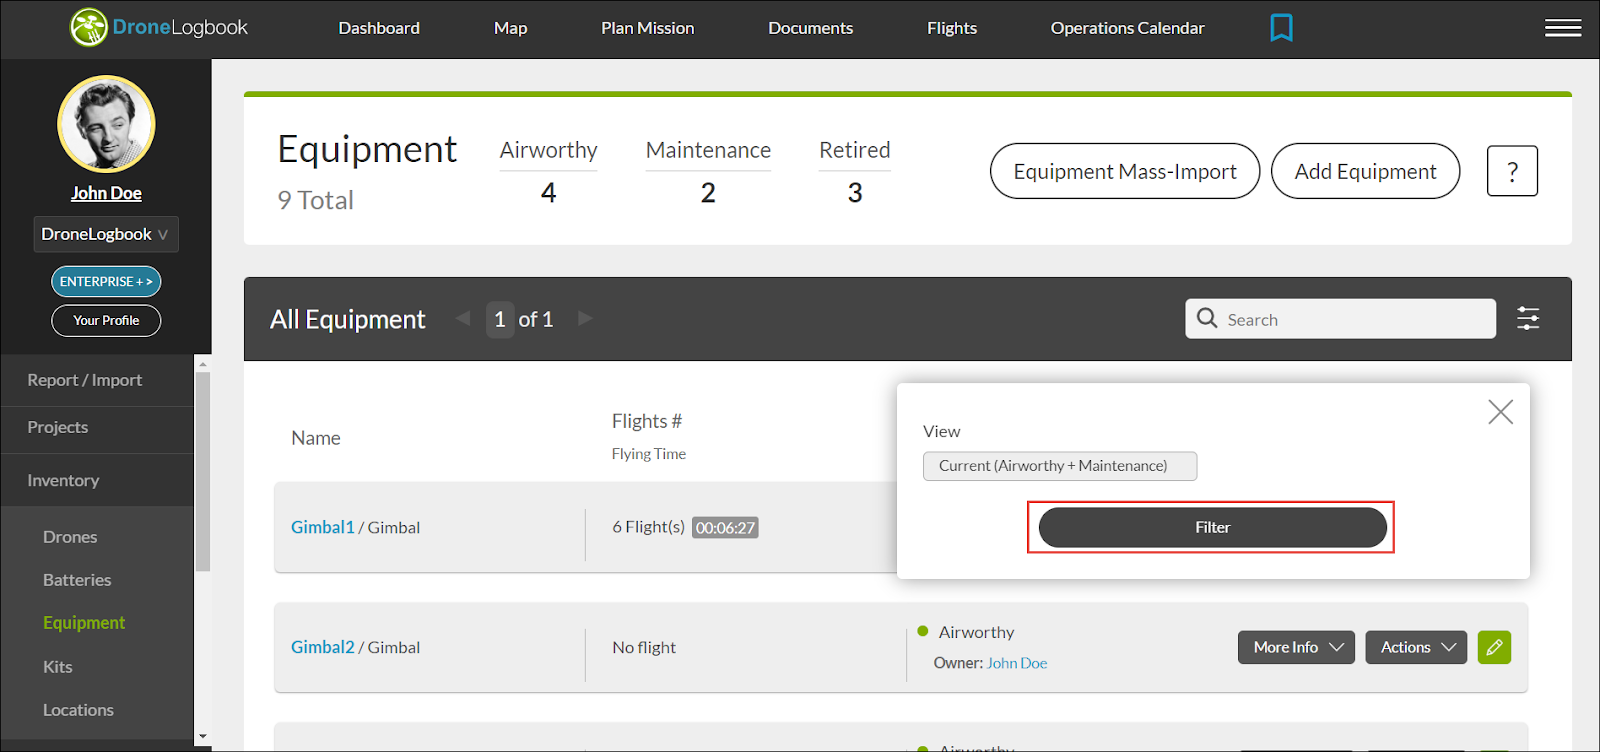The width and height of the screenshot is (1600, 752).
Task: Click the sidebar scrollbar thumb
Action: click(x=203, y=472)
